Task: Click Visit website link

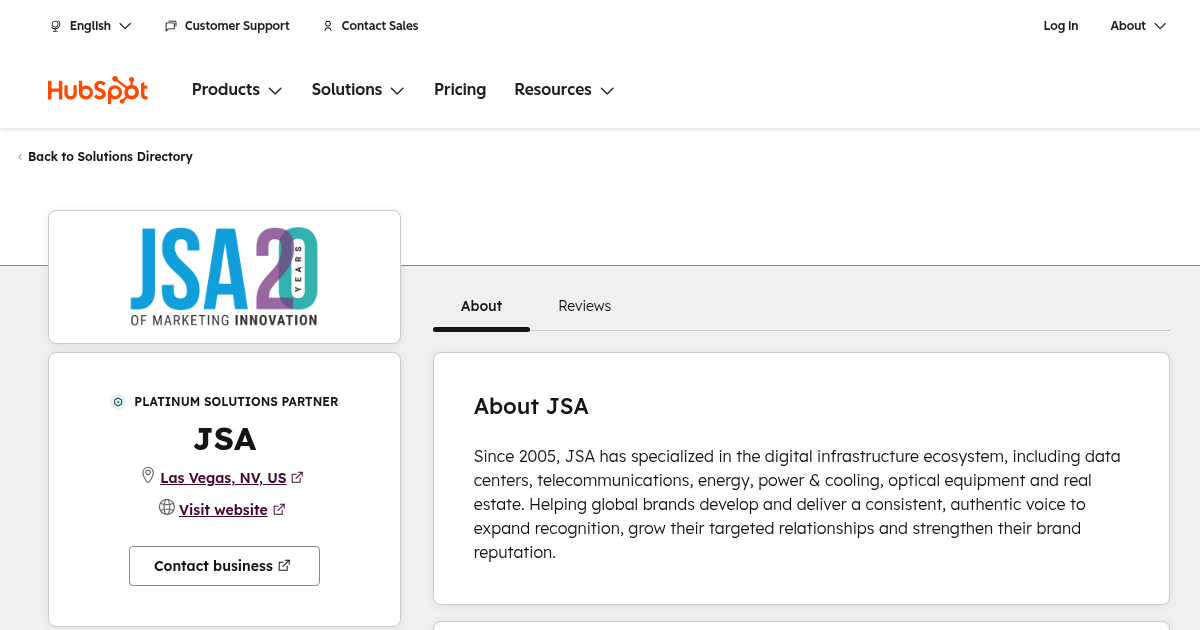Action: pos(223,510)
